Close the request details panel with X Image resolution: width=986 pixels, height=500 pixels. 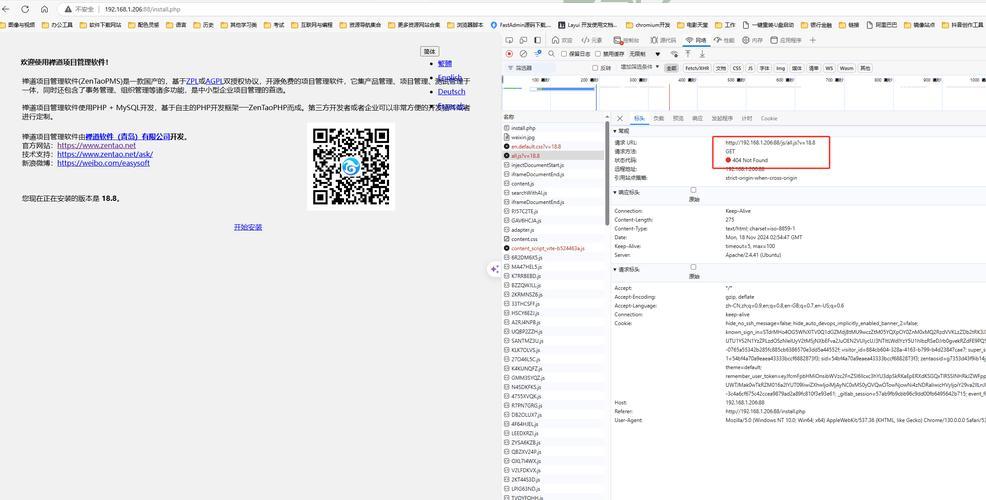tap(620, 118)
